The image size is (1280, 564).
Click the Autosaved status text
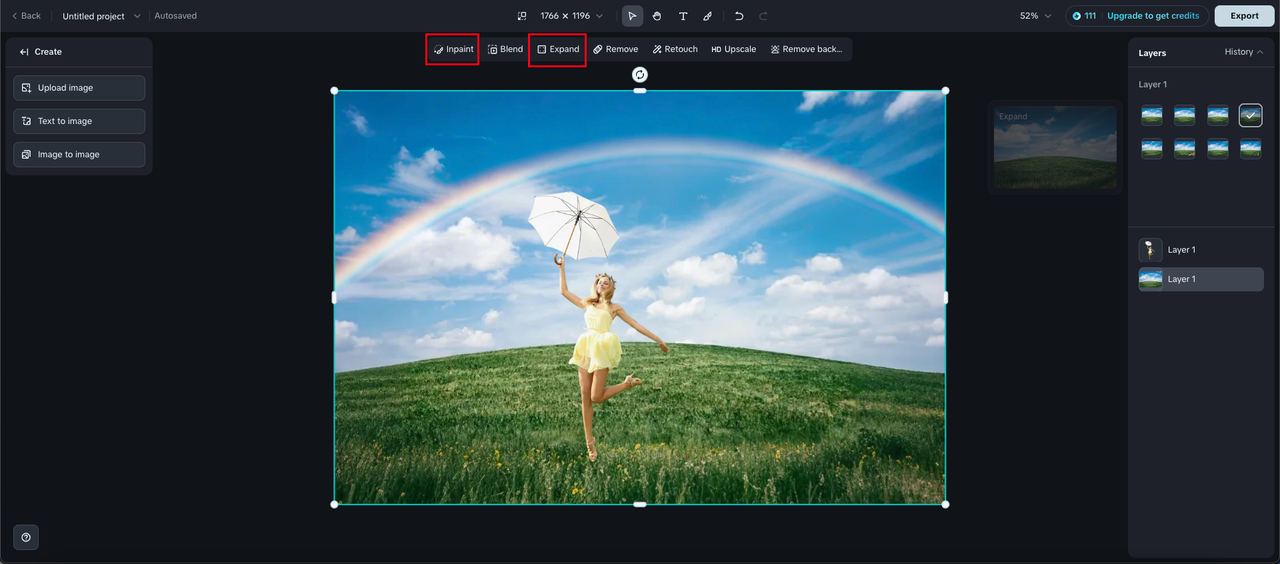tap(175, 16)
